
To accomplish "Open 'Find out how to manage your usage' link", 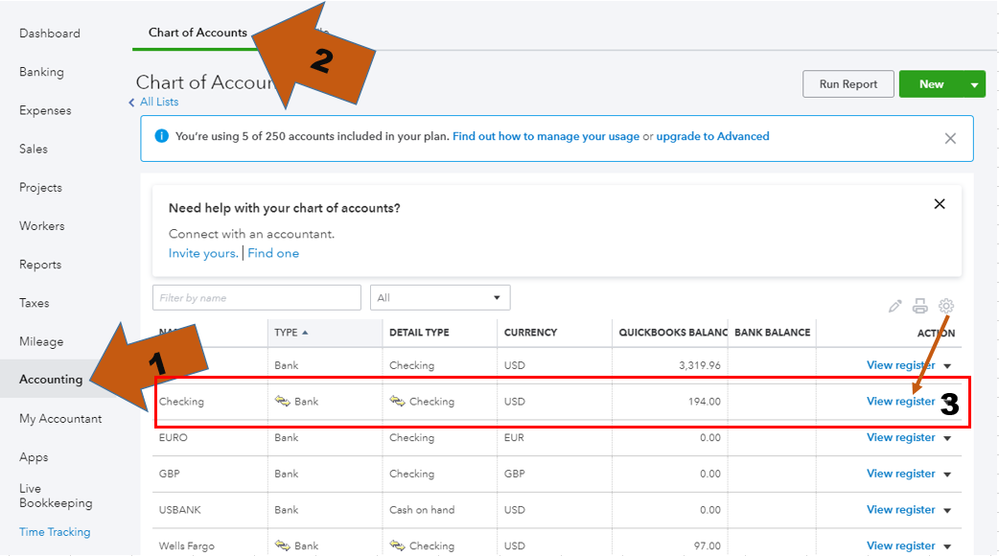I will coord(546,136).
